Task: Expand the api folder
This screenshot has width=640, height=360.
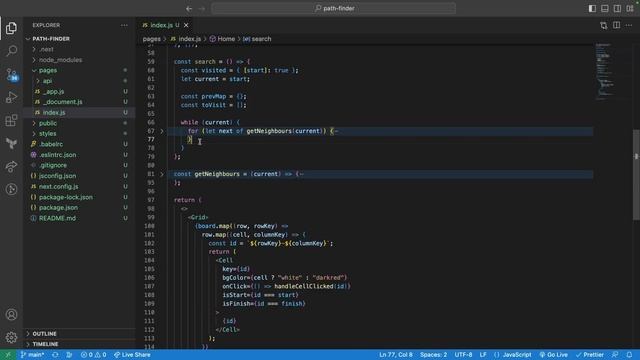Action: pyautogui.click(x=47, y=81)
